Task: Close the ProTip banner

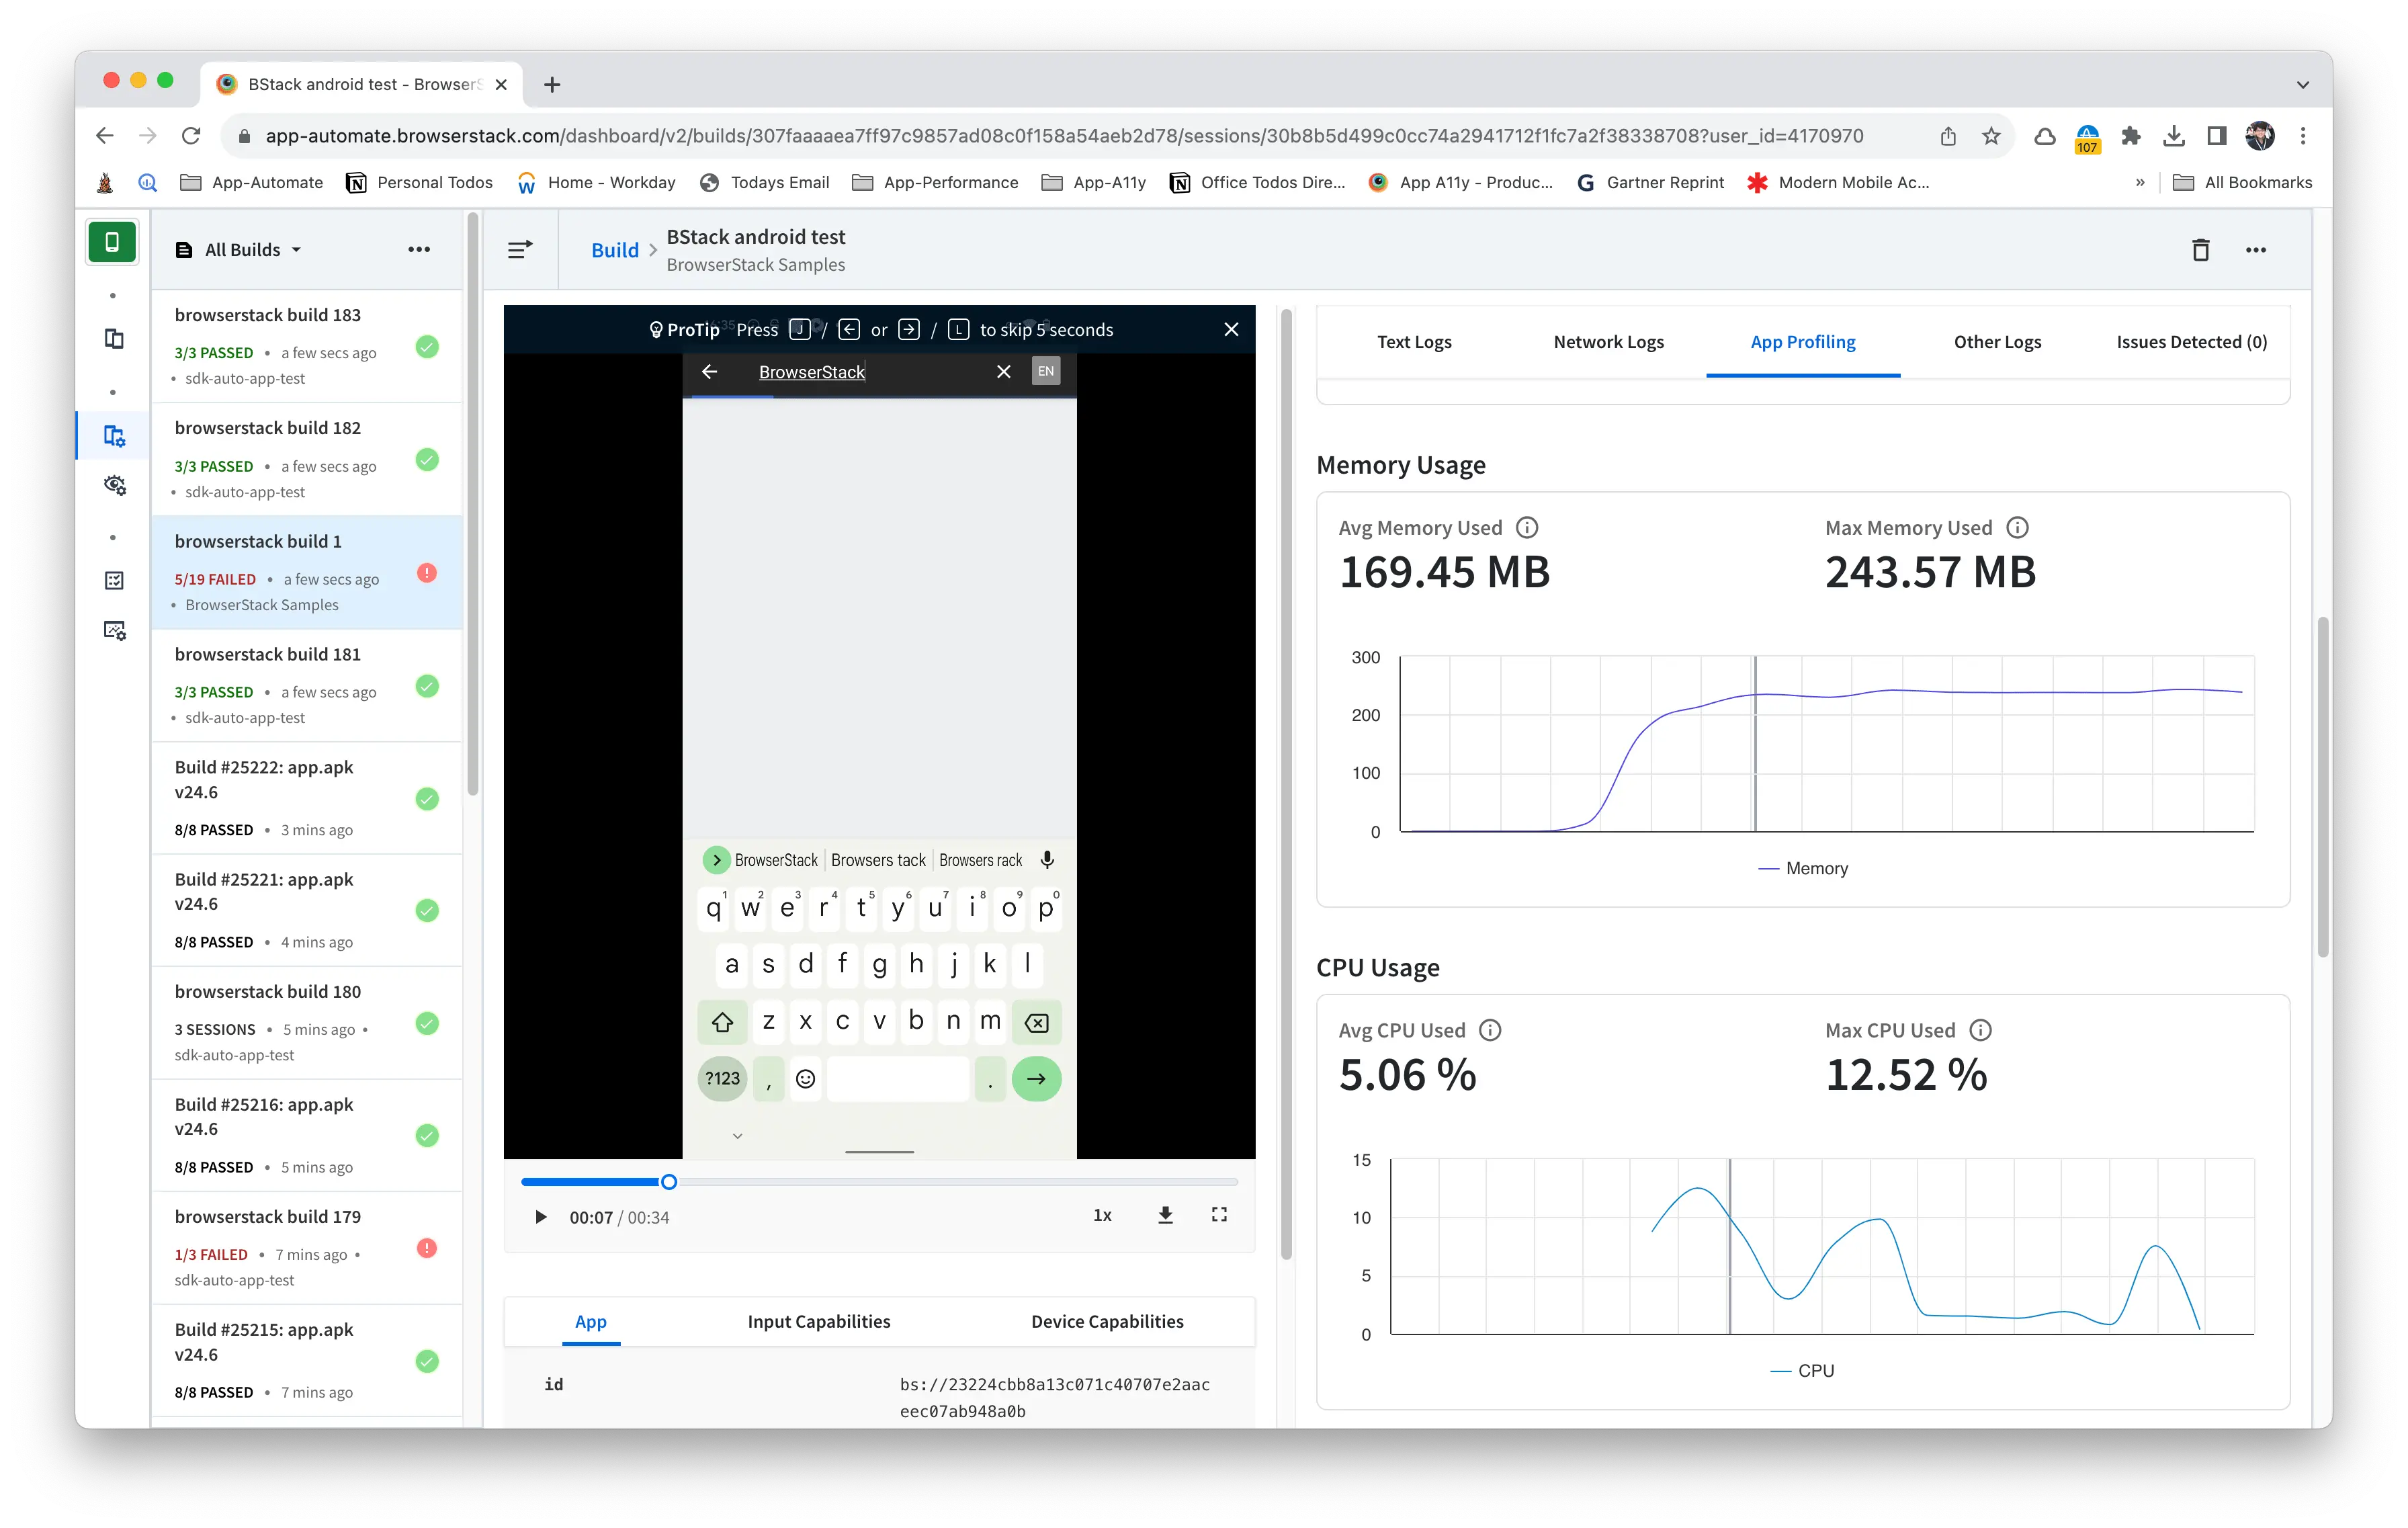Action: 1231,330
